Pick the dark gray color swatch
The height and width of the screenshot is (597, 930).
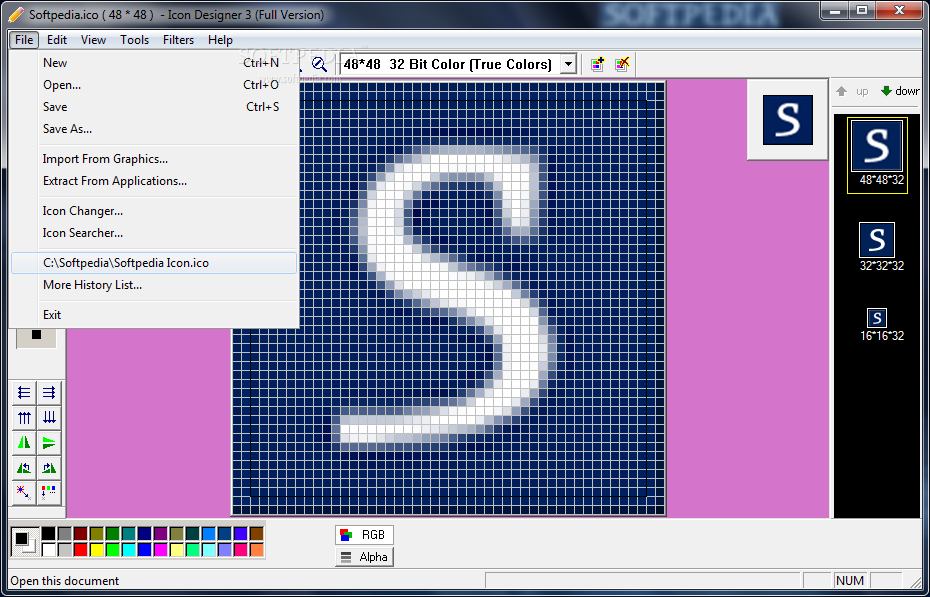(x=65, y=534)
